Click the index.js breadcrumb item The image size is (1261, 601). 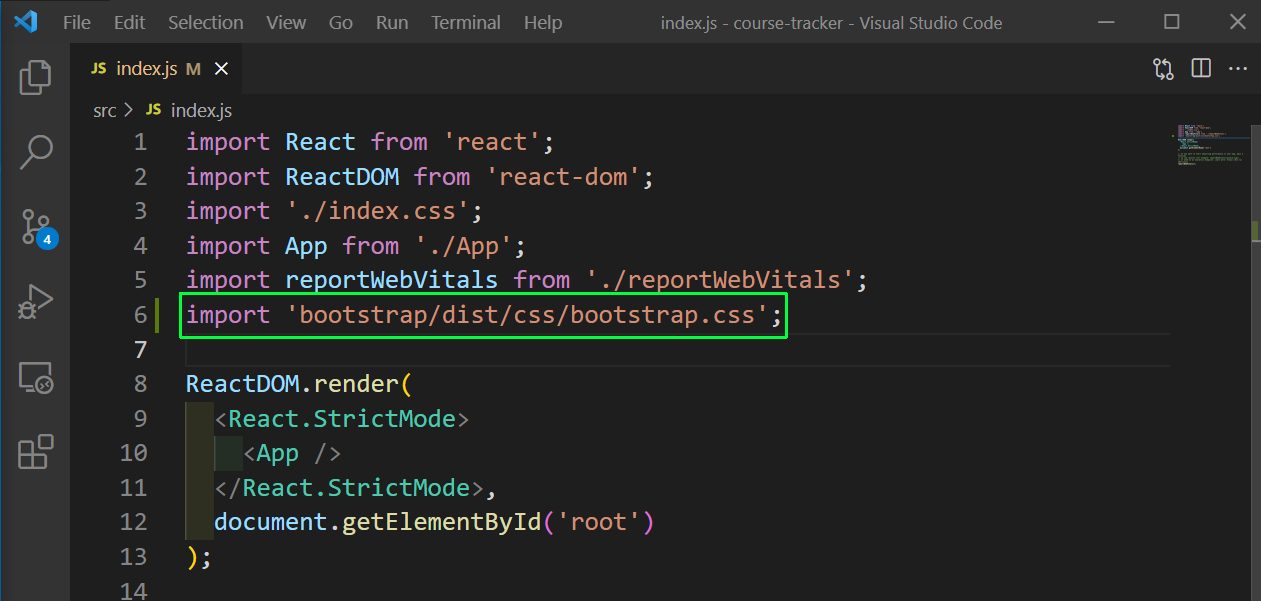tap(201, 111)
